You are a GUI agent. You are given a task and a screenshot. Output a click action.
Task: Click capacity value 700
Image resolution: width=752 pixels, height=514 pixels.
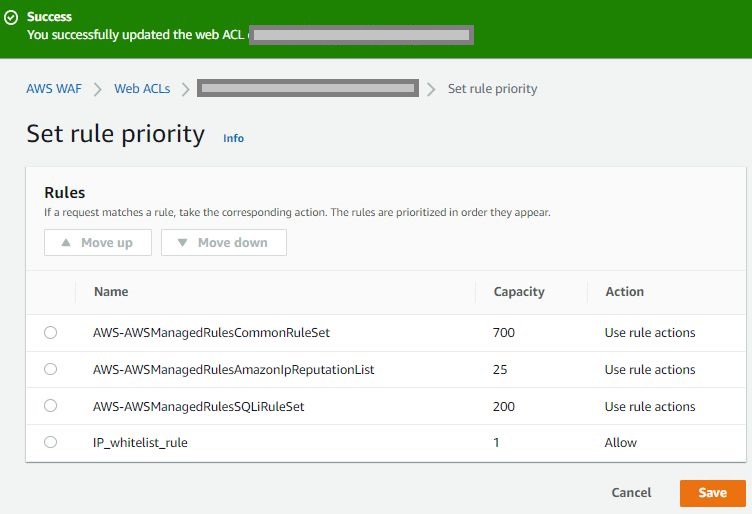pos(504,333)
